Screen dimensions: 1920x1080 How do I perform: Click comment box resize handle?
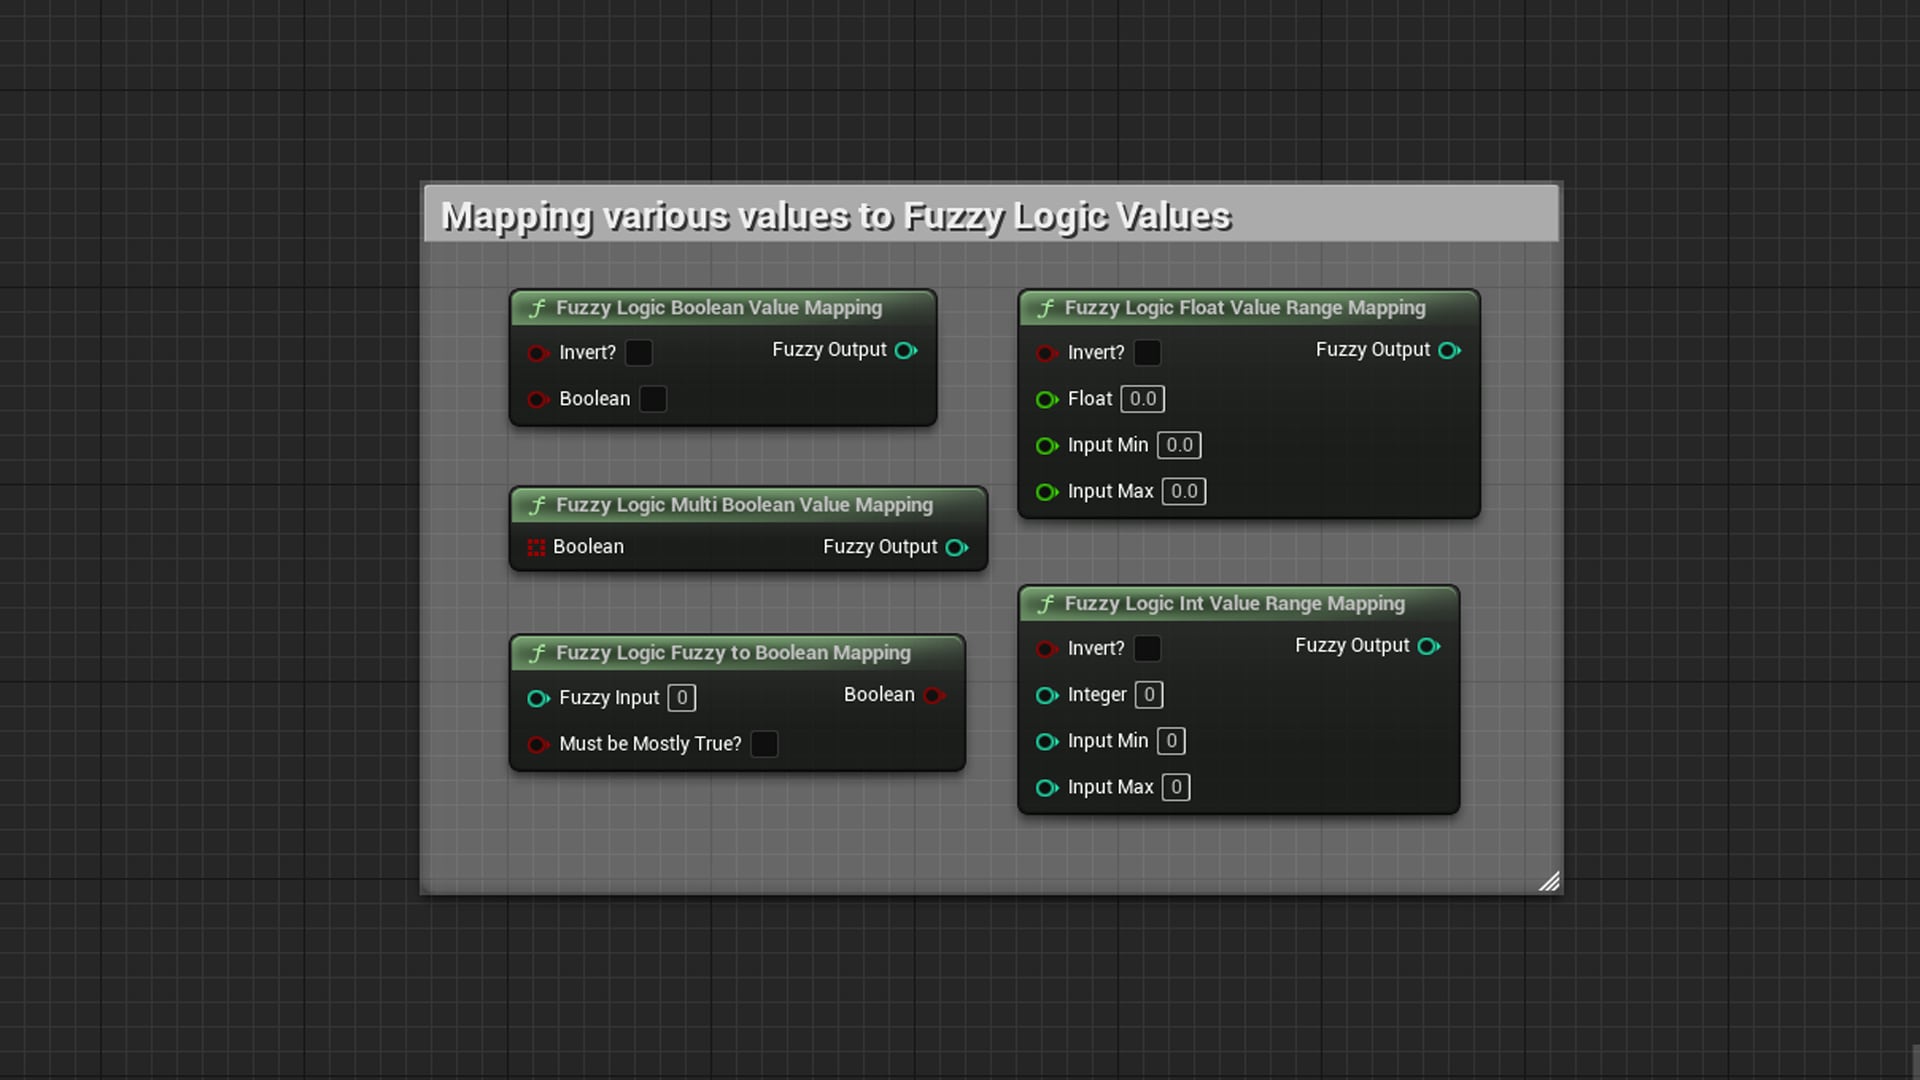[x=1549, y=881]
